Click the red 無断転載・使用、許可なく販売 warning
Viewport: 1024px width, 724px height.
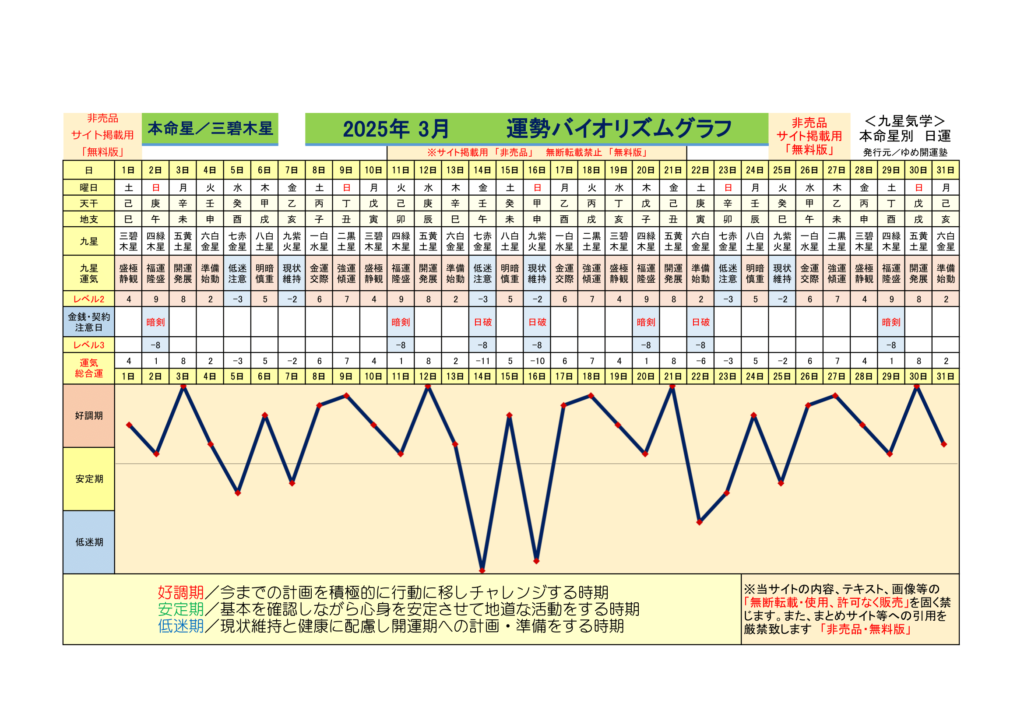[x=826, y=603]
